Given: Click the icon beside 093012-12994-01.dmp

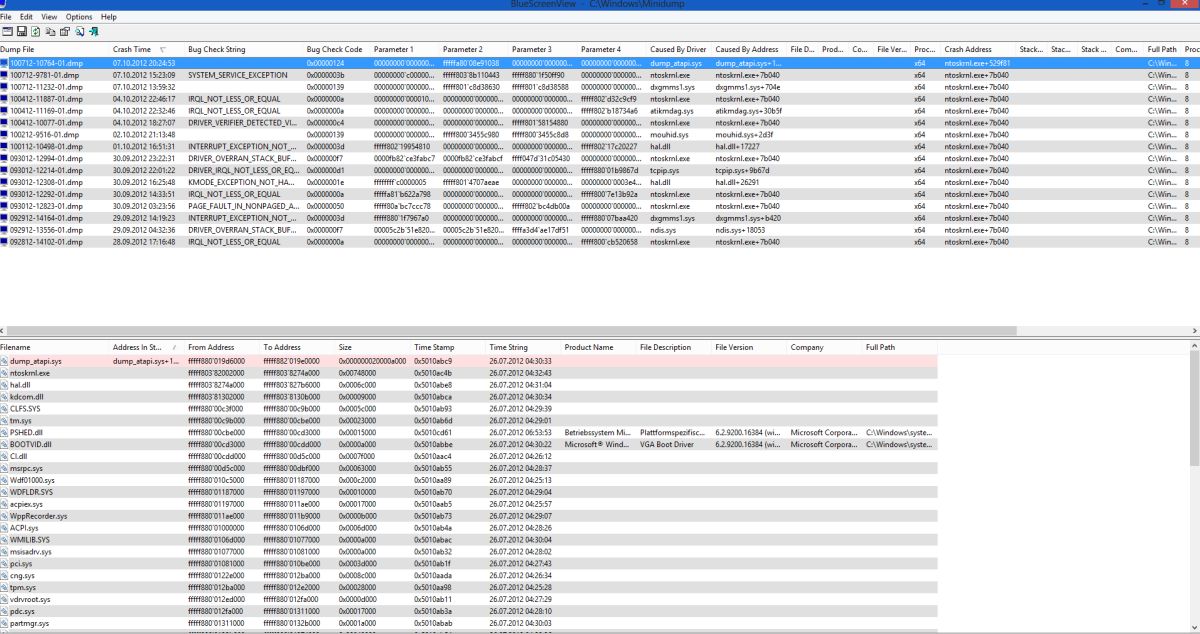Looking at the screenshot, I should pyautogui.click(x=4, y=158).
